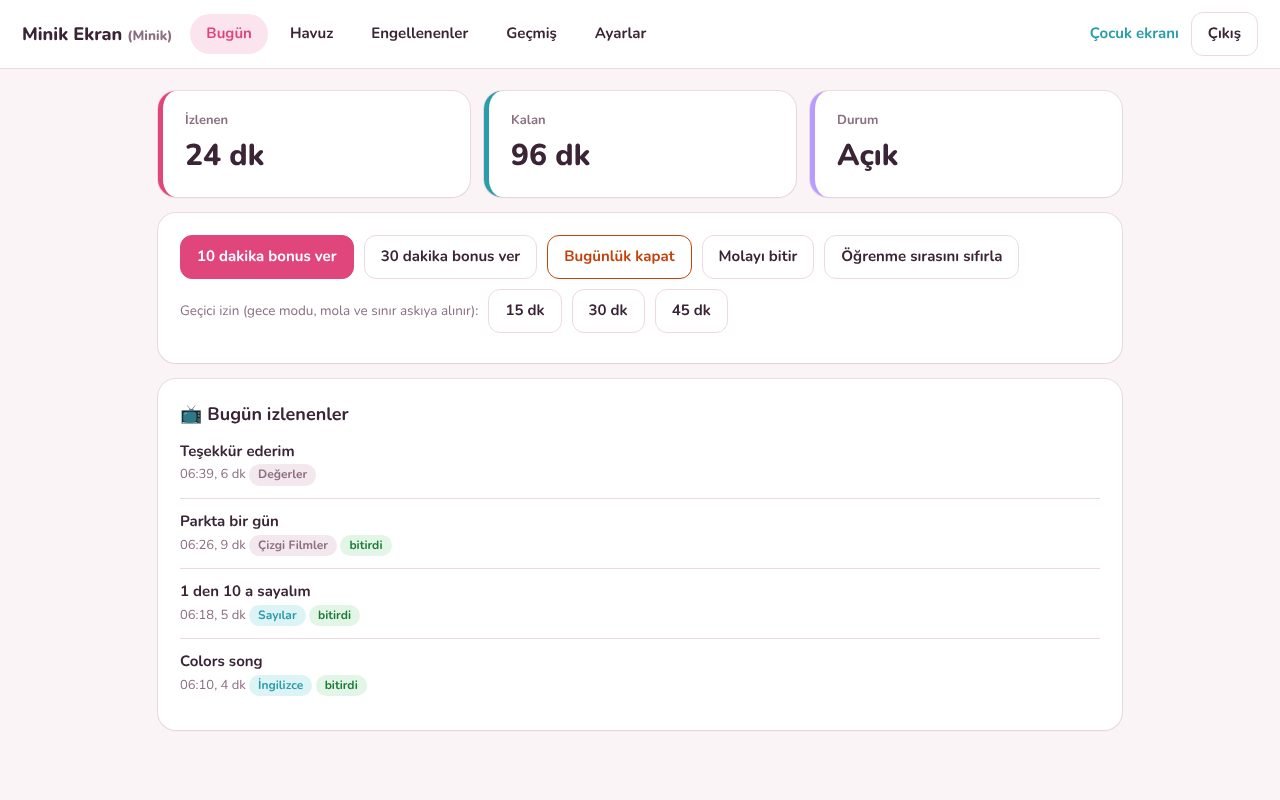
Task: Switch to the Havuz tab
Action: (x=312, y=34)
